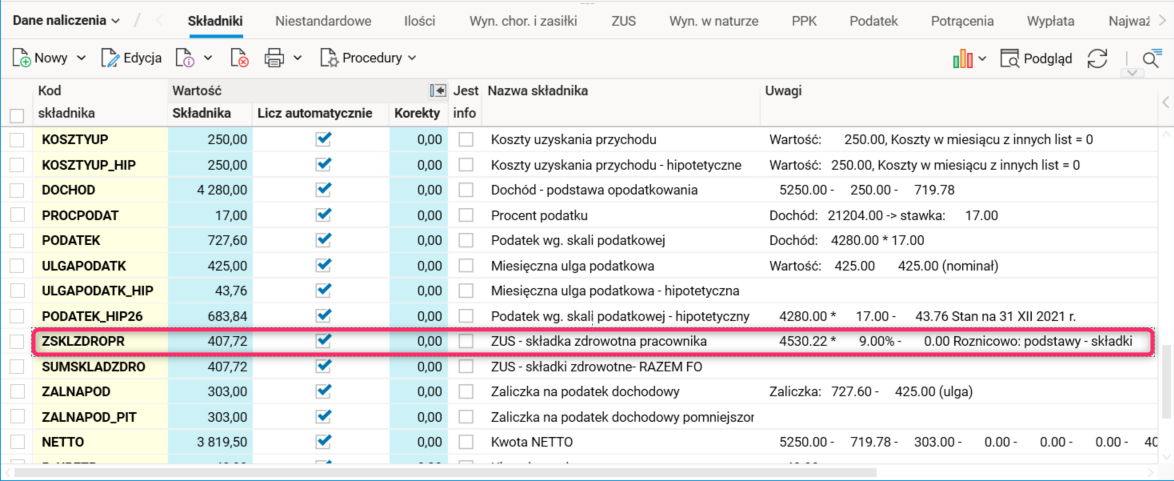Open the Potrącenia tab
This screenshot has width=1174, height=481.
click(961, 20)
